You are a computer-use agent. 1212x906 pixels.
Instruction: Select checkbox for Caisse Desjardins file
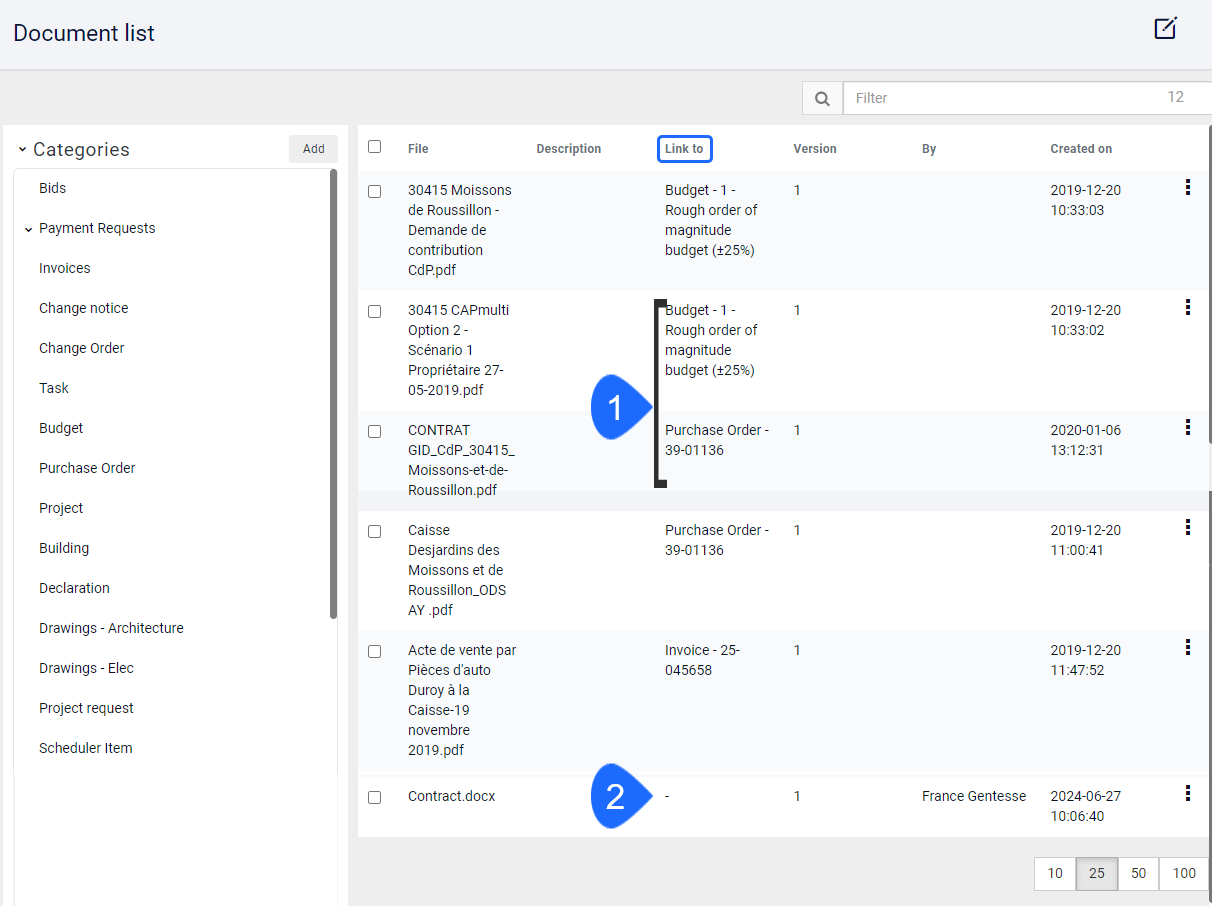click(x=374, y=531)
